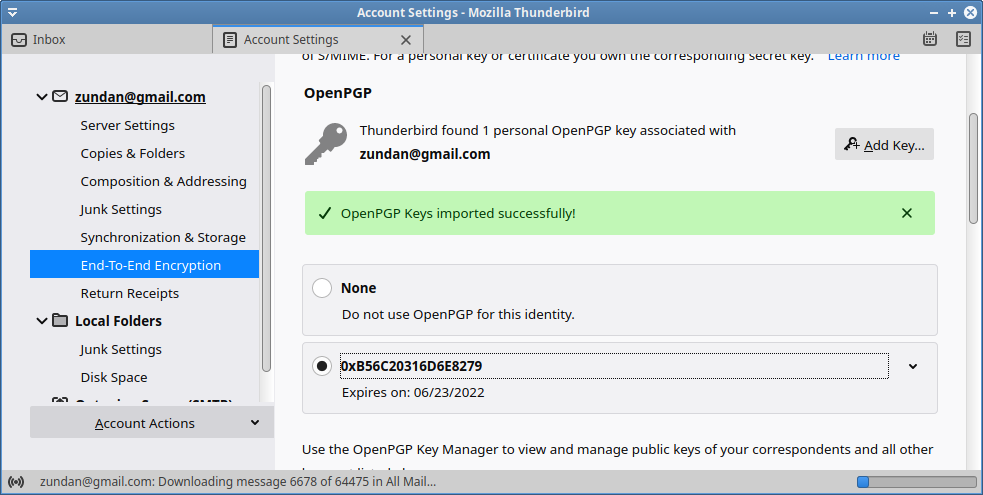Select None for OpenPGP identity
Image resolution: width=983 pixels, height=495 pixels.
click(x=322, y=288)
